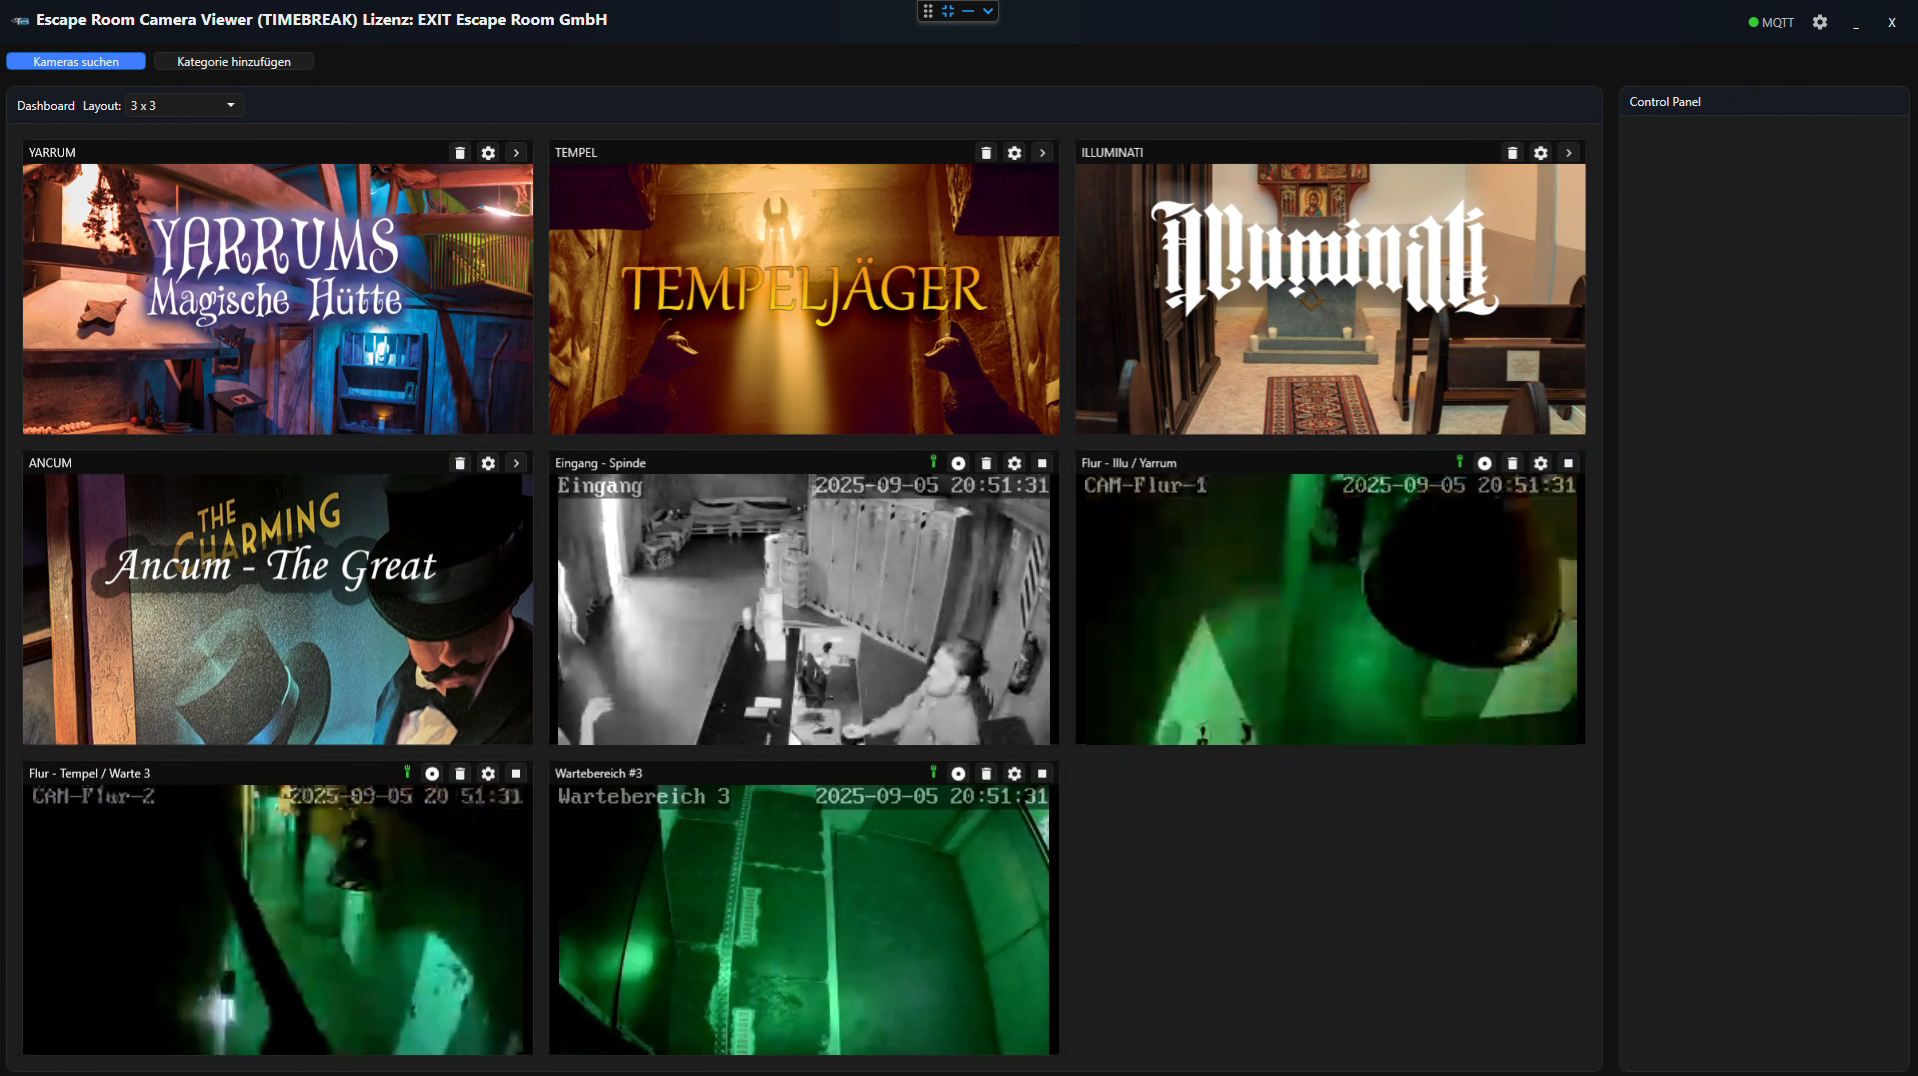Open Flur - Illu / Yarrum camera settings
The height and width of the screenshot is (1076, 1918).
click(x=1540, y=463)
